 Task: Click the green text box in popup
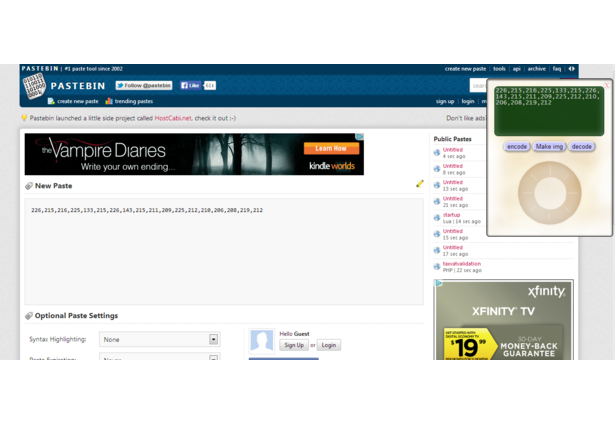click(549, 111)
